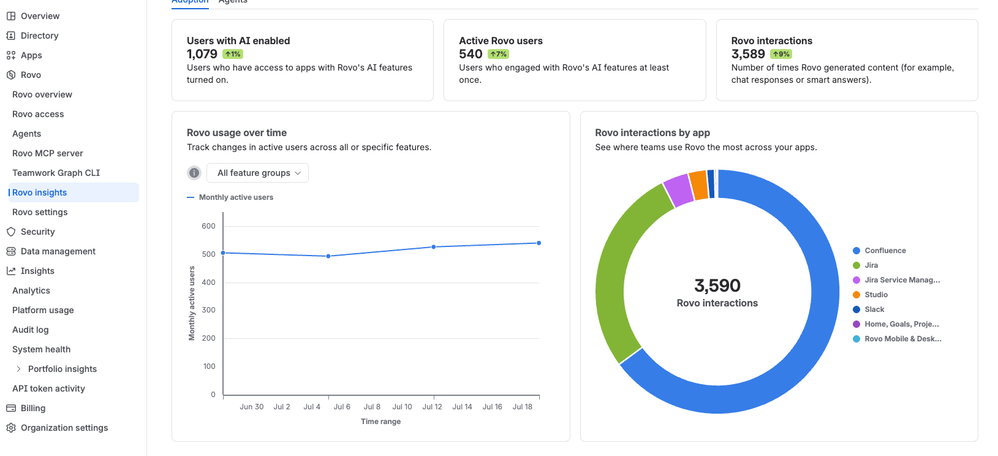Open Rovo overview page
Image resolution: width=998 pixels, height=456 pixels.
coord(42,95)
